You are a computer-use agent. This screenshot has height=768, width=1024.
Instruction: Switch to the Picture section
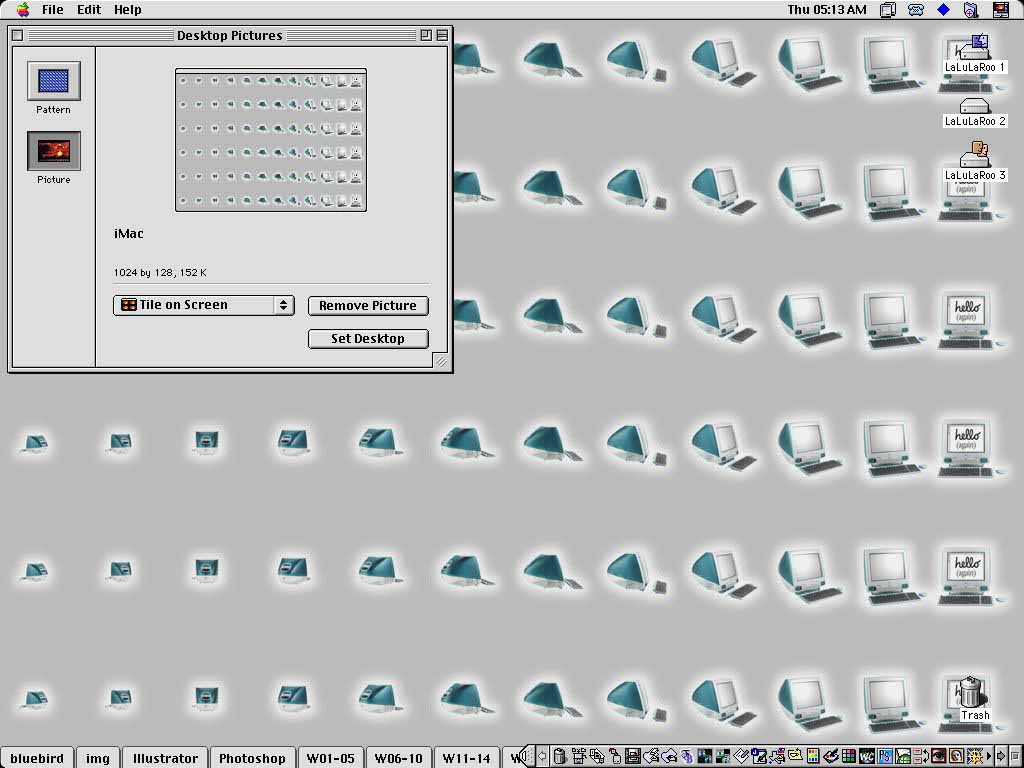(54, 157)
